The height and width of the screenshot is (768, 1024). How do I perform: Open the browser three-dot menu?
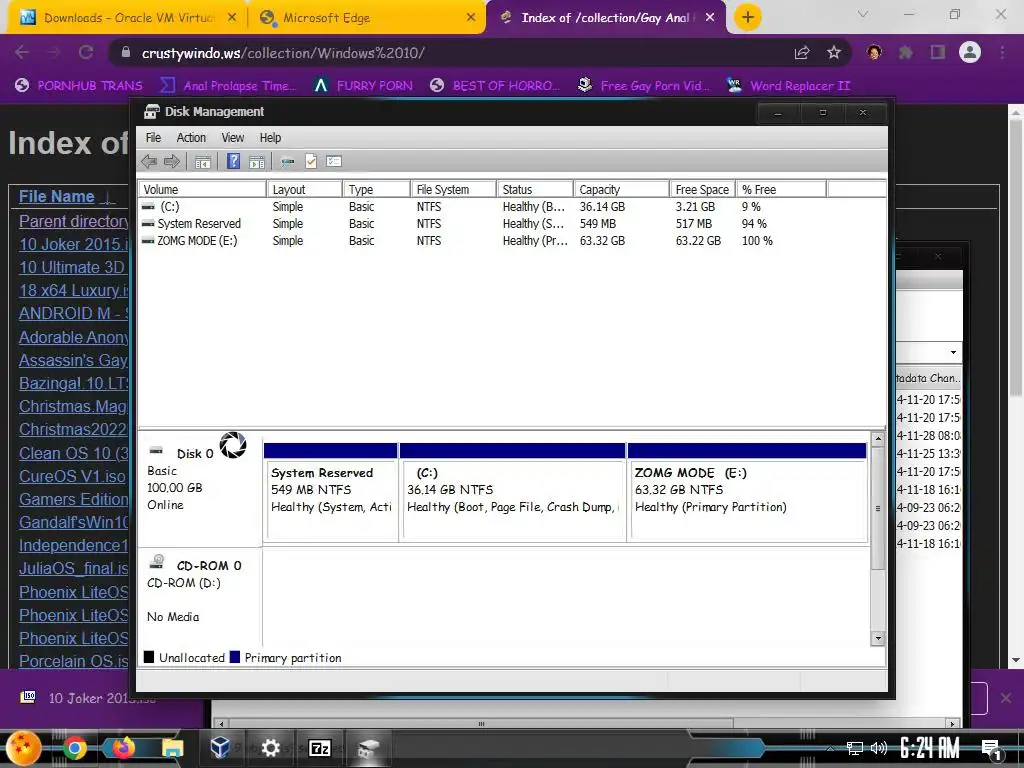tap(1002, 52)
